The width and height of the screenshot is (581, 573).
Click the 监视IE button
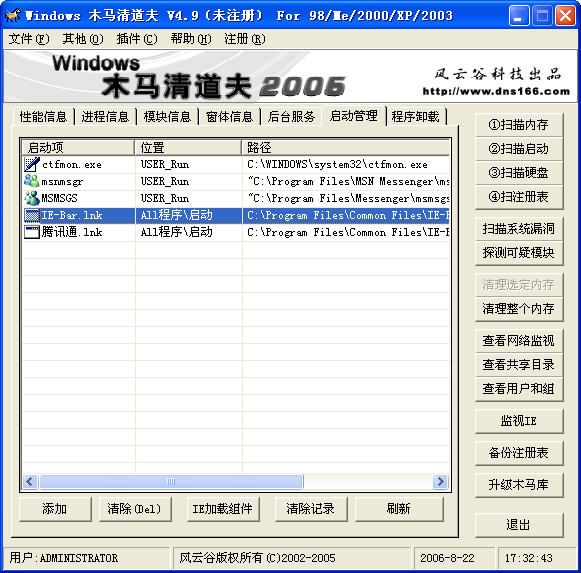(519, 421)
